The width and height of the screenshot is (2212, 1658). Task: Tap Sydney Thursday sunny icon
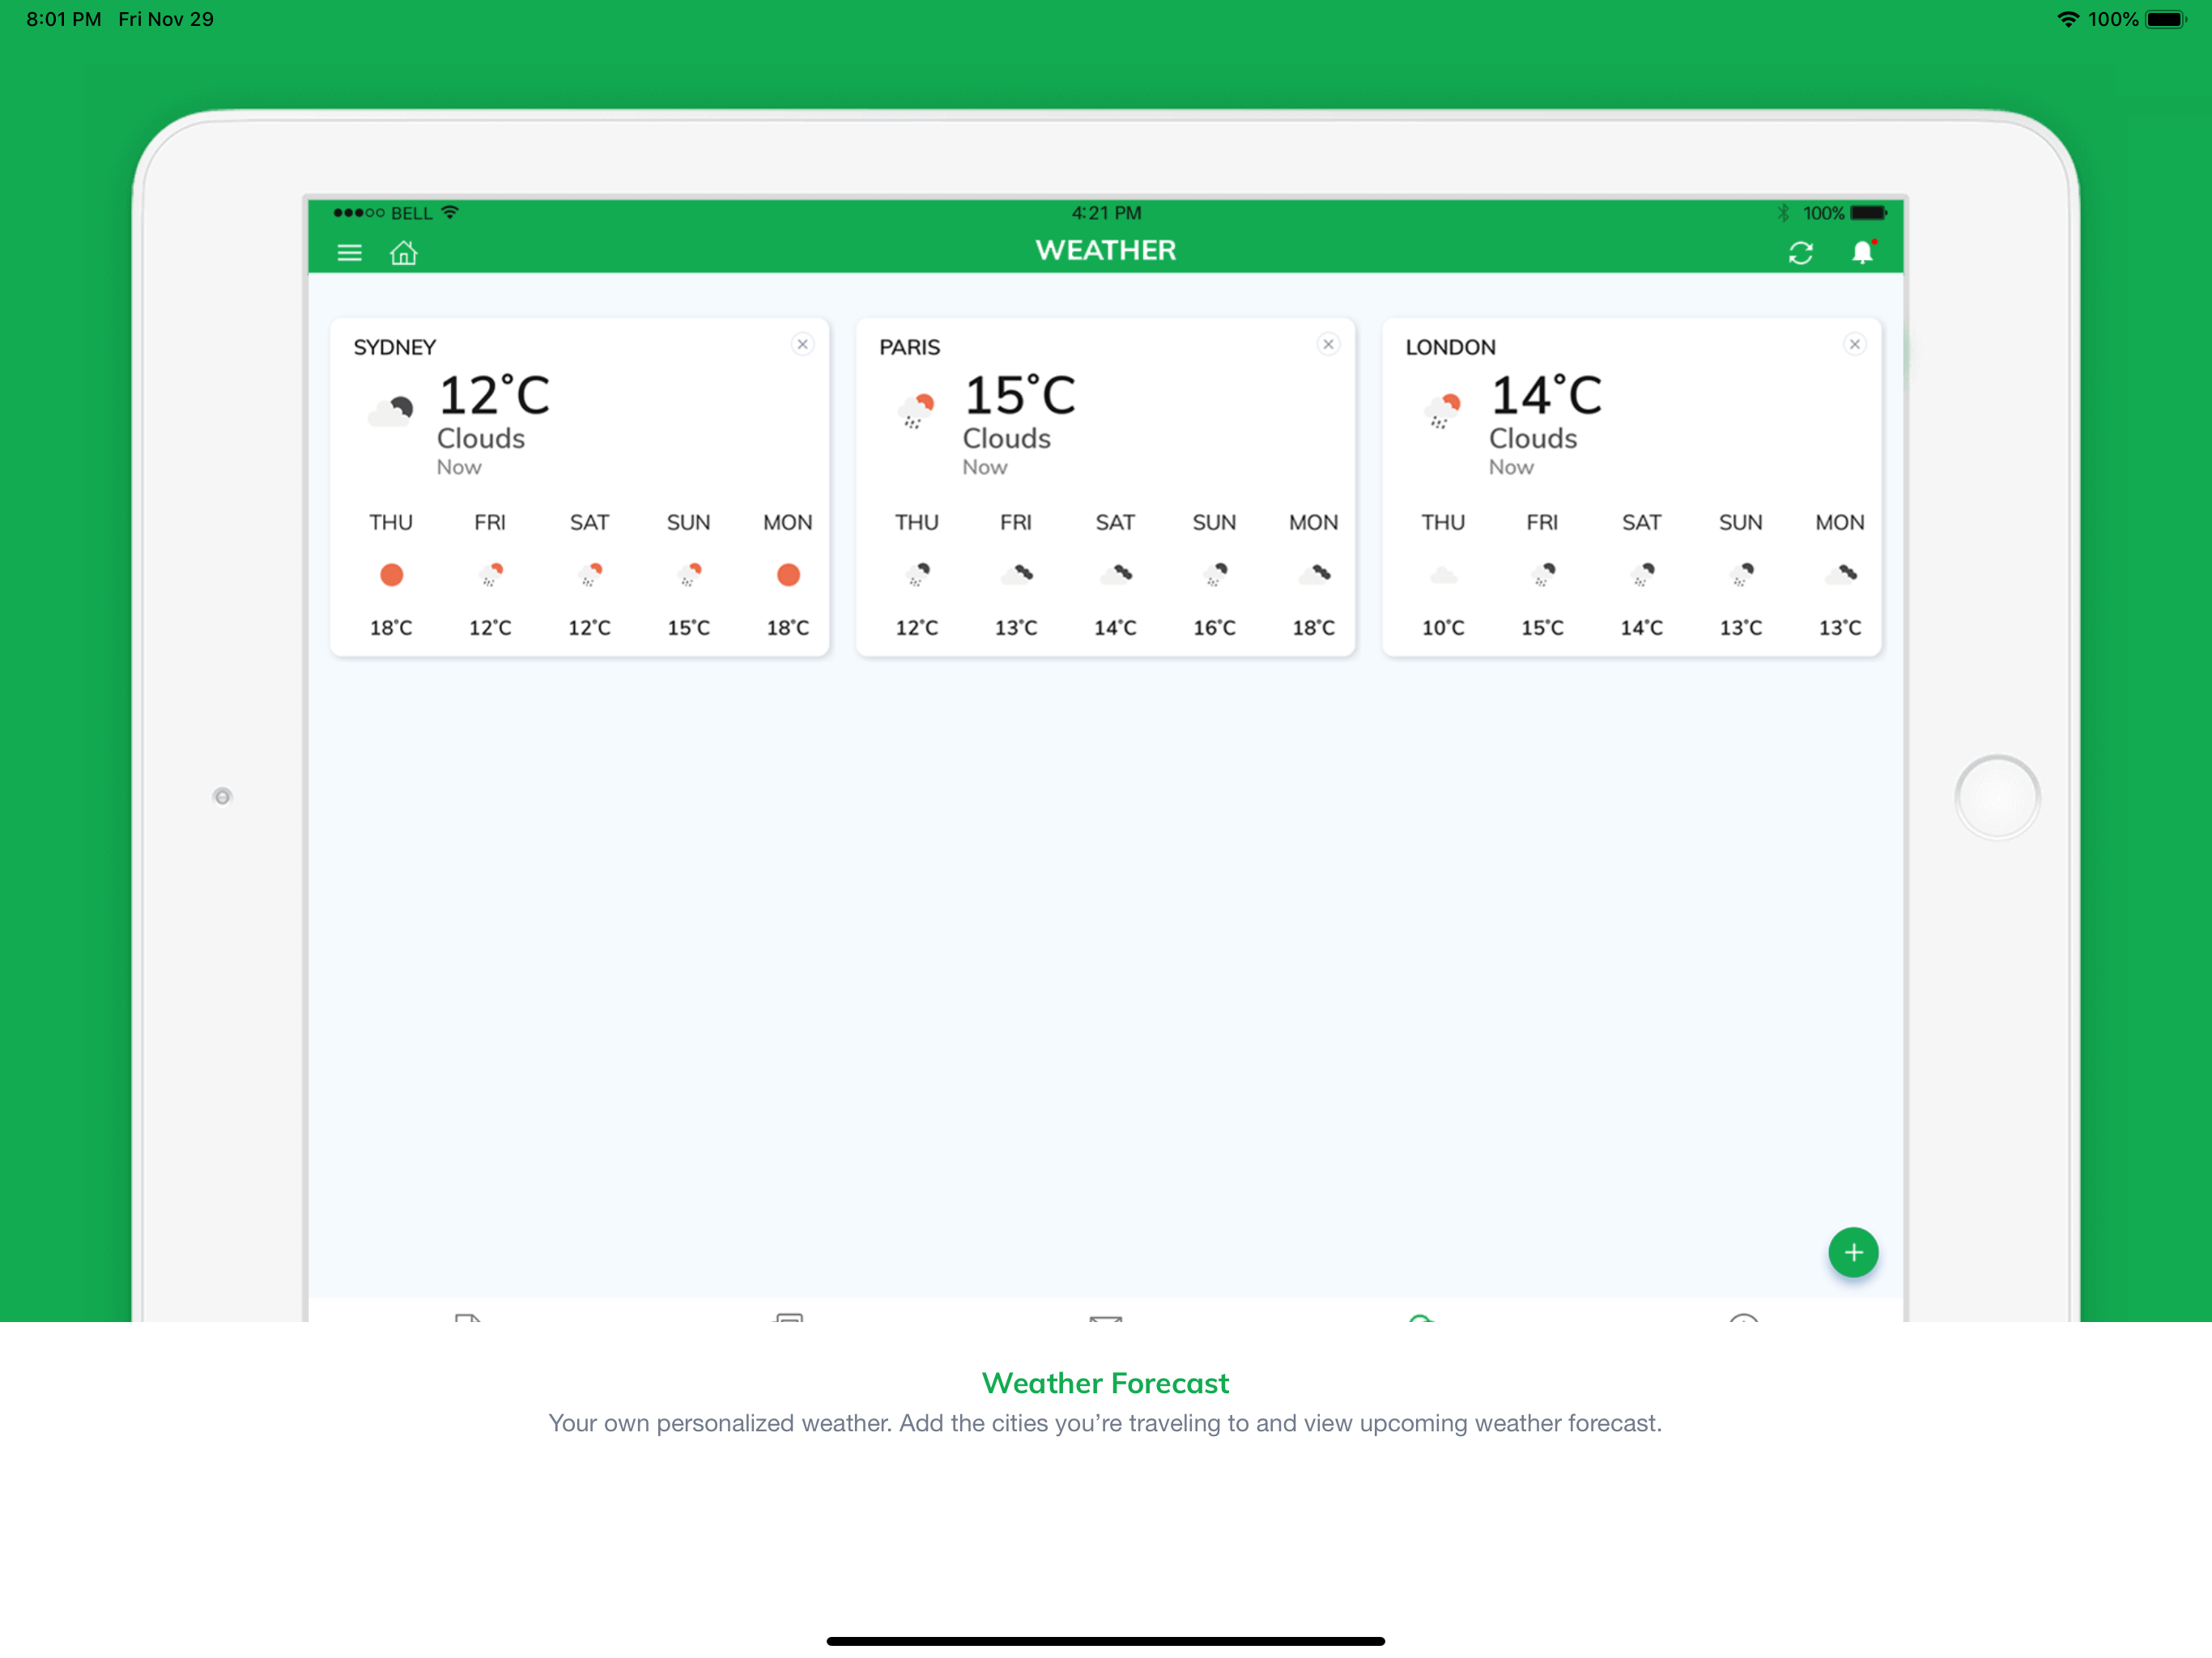tap(391, 575)
